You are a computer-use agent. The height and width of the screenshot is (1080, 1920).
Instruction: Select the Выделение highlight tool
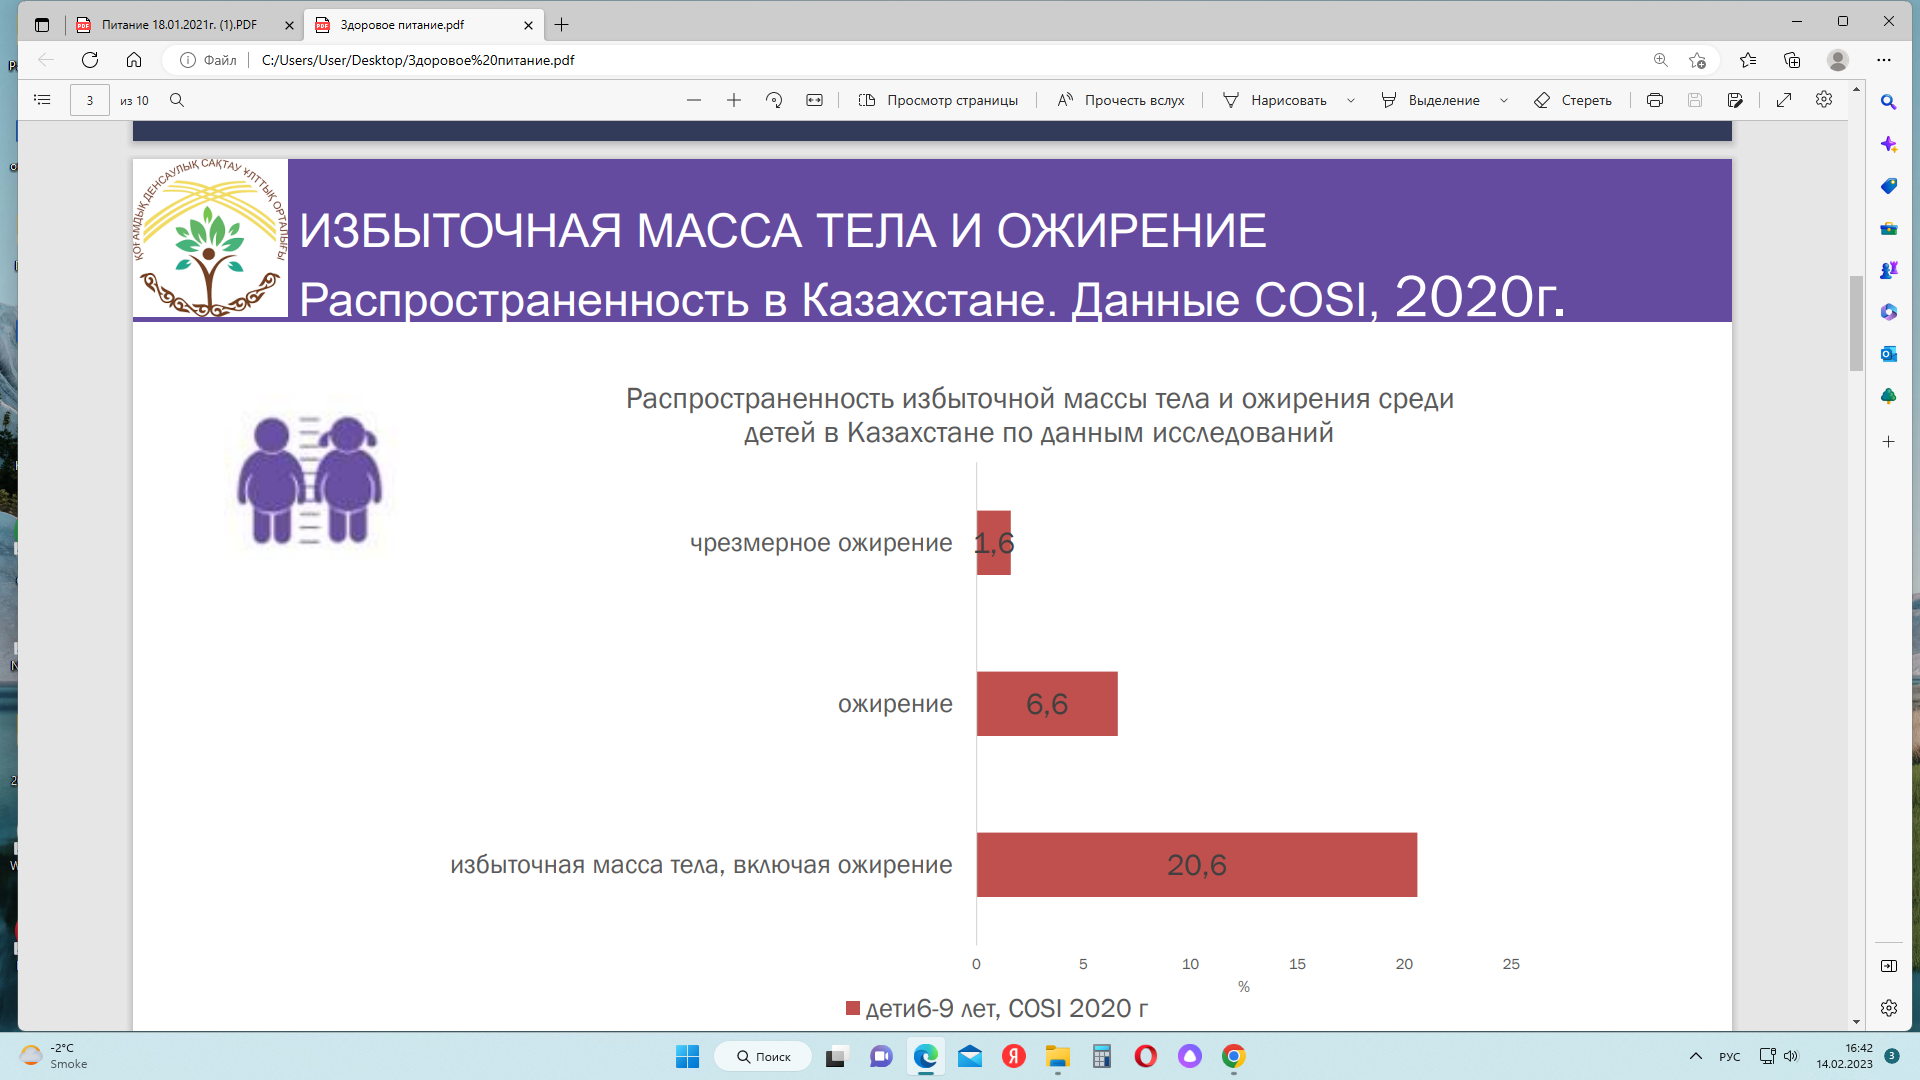pyautogui.click(x=1430, y=100)
